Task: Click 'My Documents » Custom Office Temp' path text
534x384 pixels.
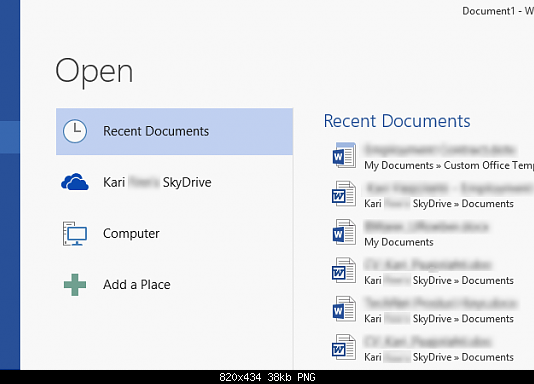Action: 449,165
